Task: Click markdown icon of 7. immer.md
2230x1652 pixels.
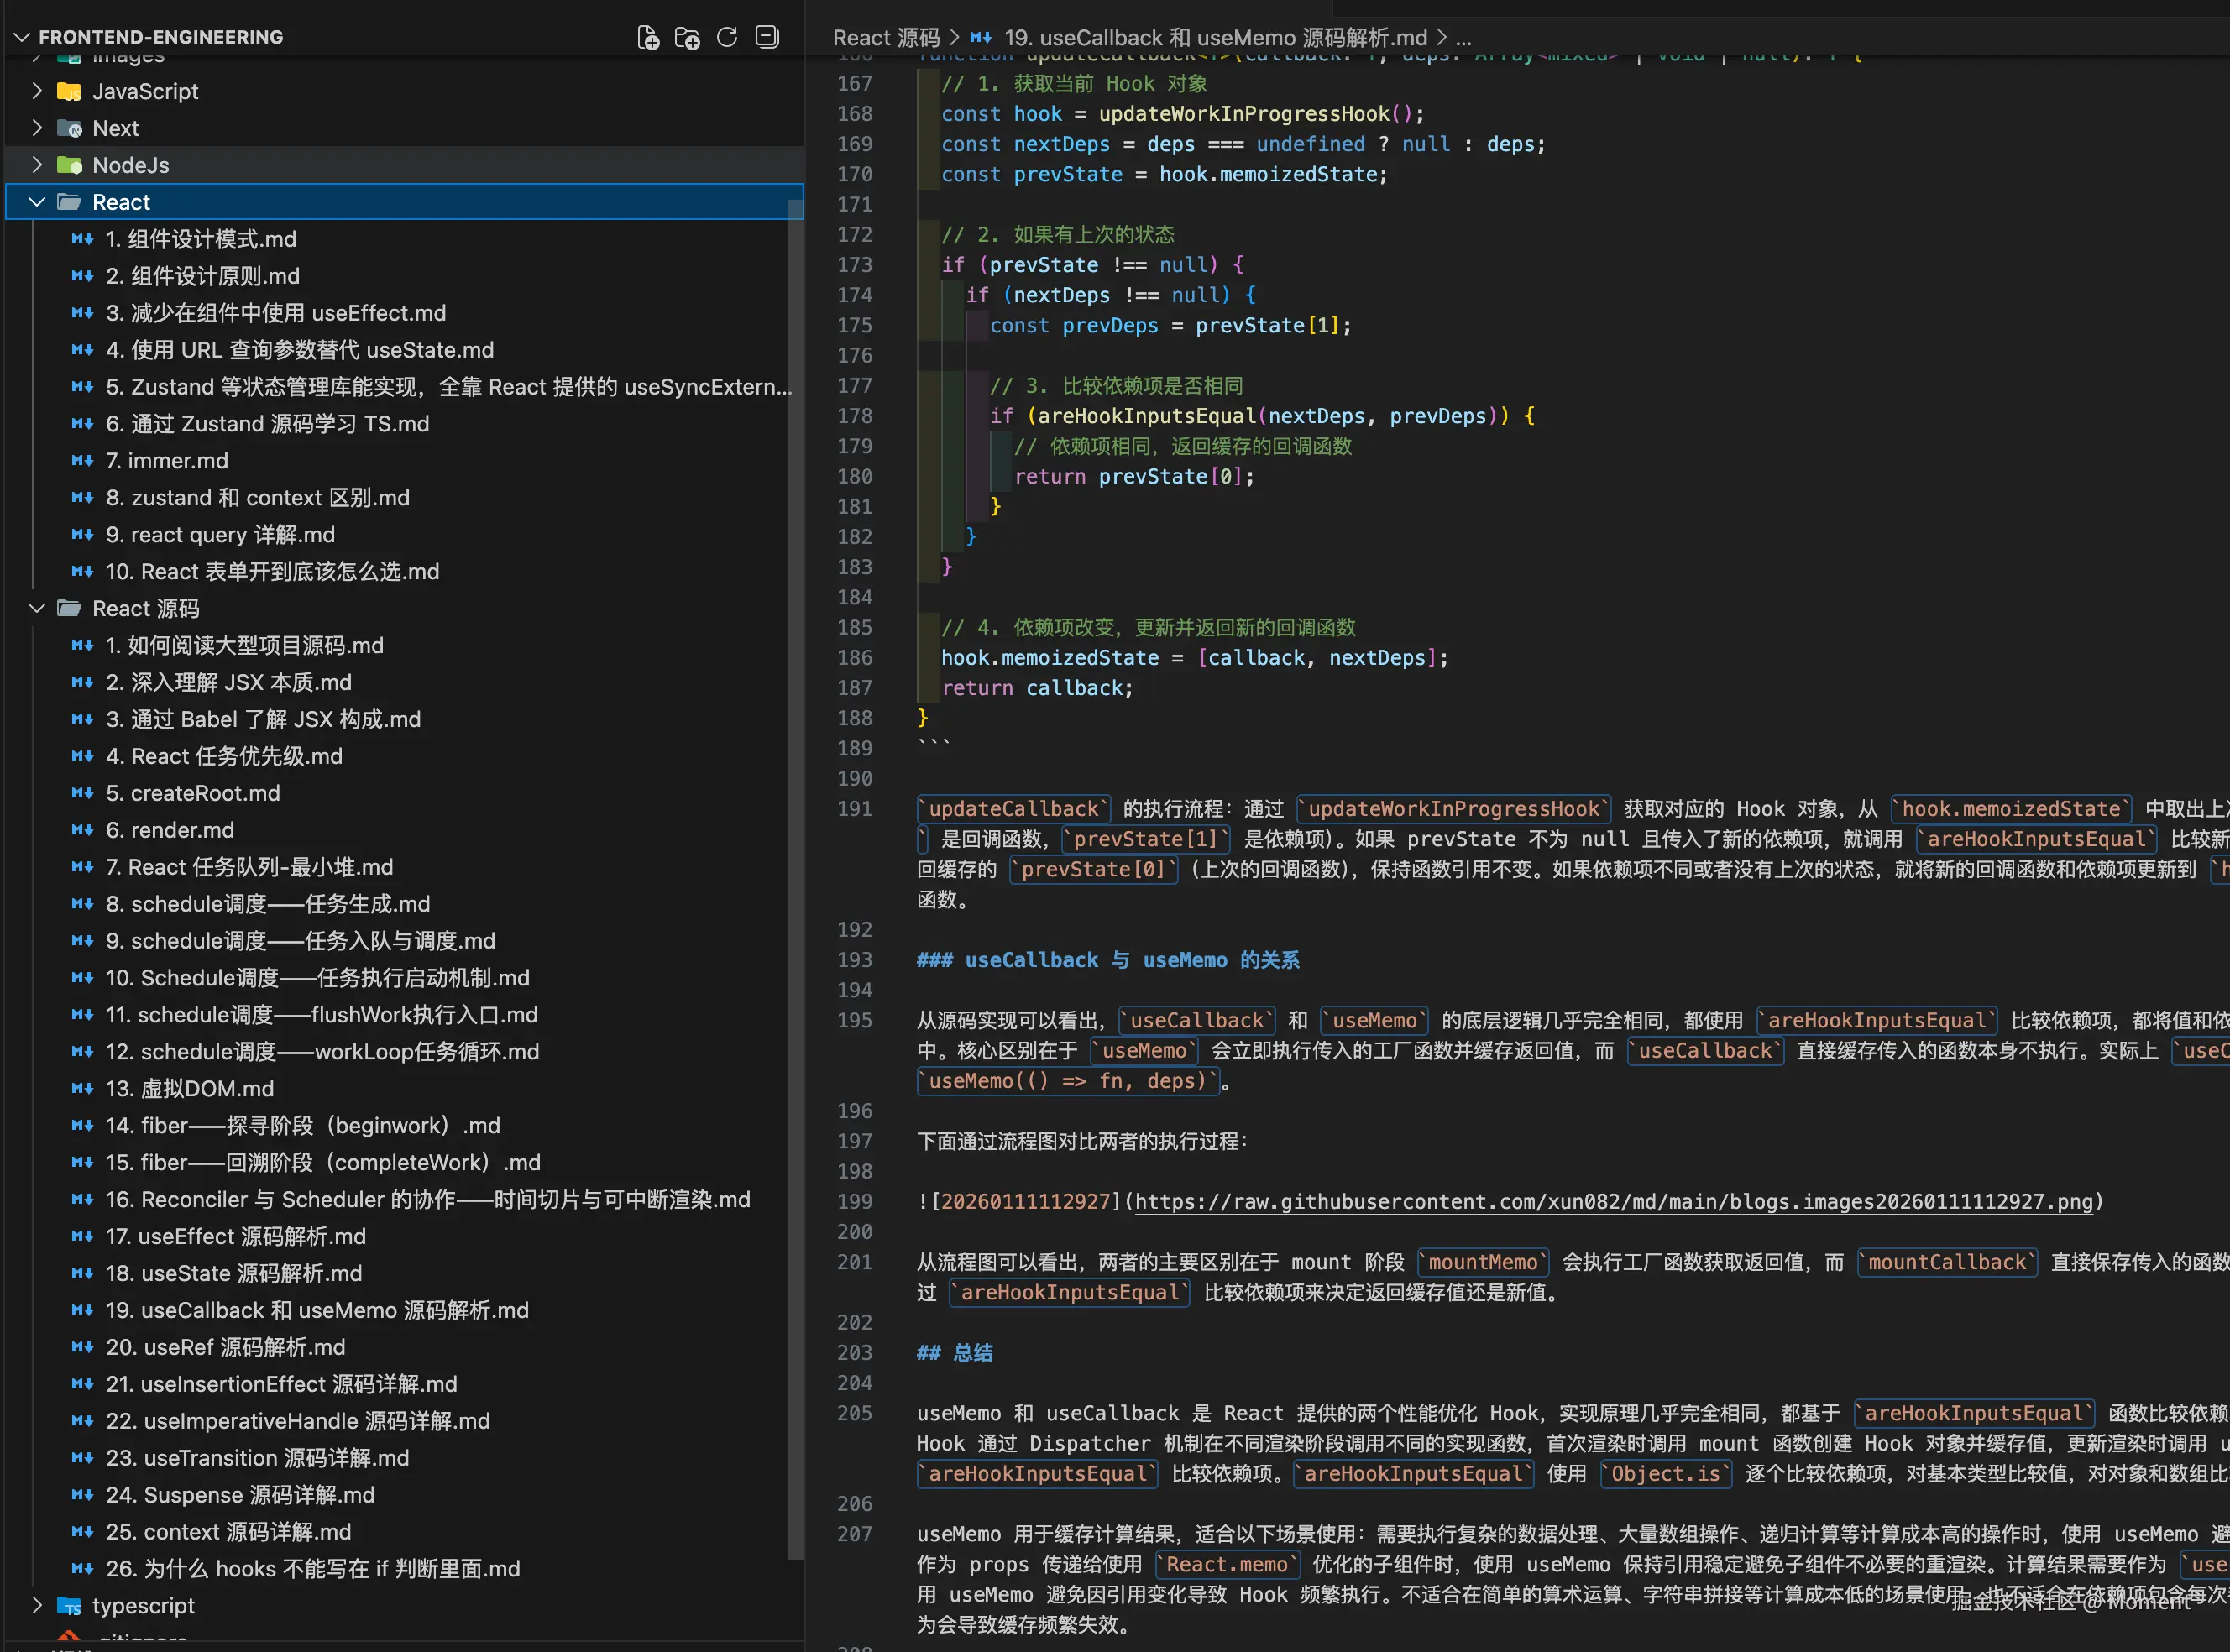Action: click(x=82, y=461)
